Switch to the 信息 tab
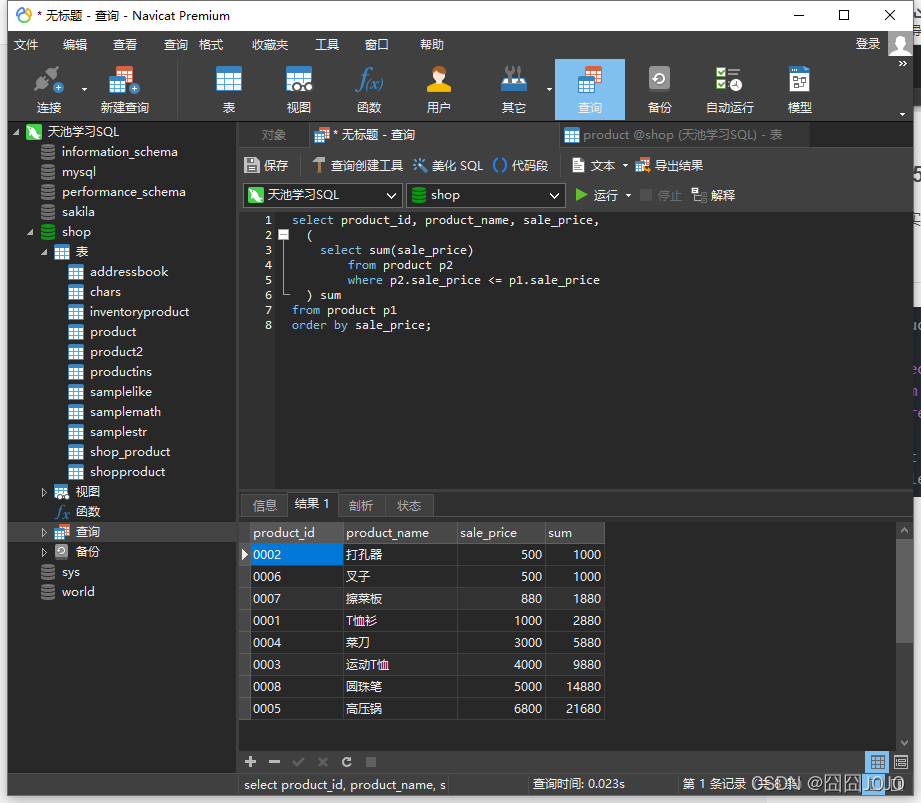Screen dimensions: 921x803 coord(264,505)
